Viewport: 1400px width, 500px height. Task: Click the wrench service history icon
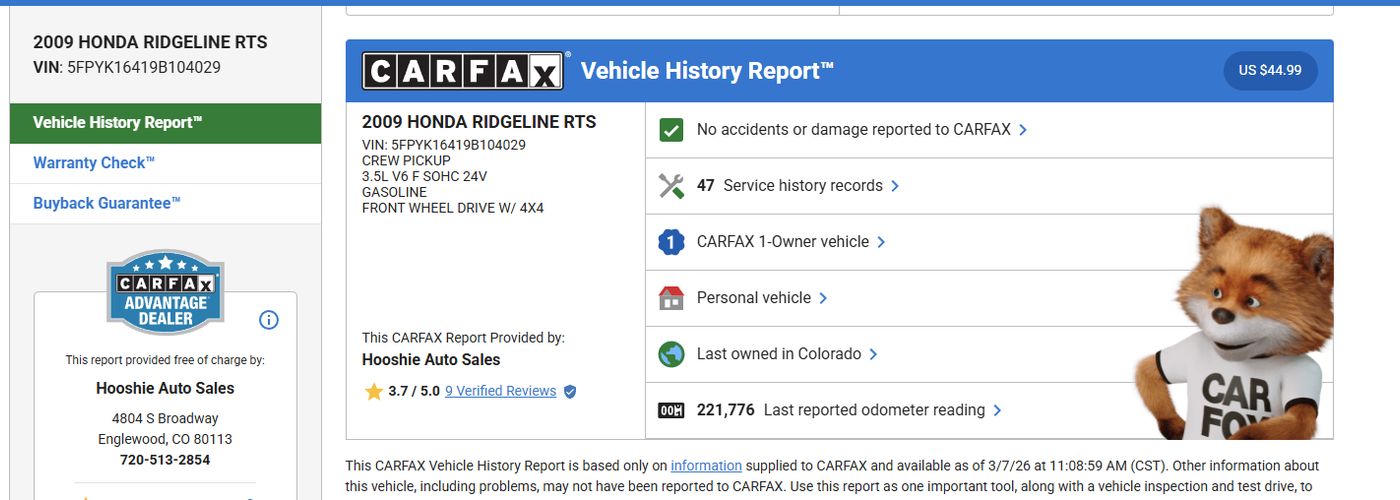click(x=671, y=186)
